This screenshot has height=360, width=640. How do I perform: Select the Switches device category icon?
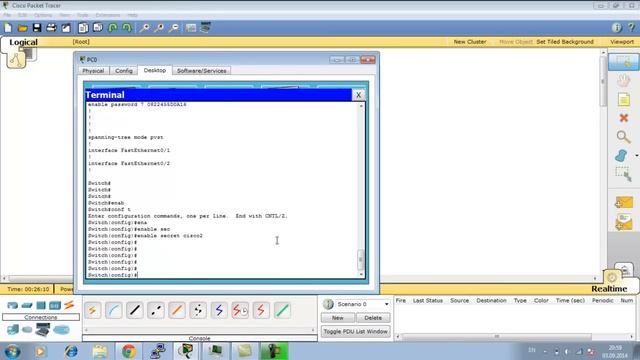[x=27, y=305]
